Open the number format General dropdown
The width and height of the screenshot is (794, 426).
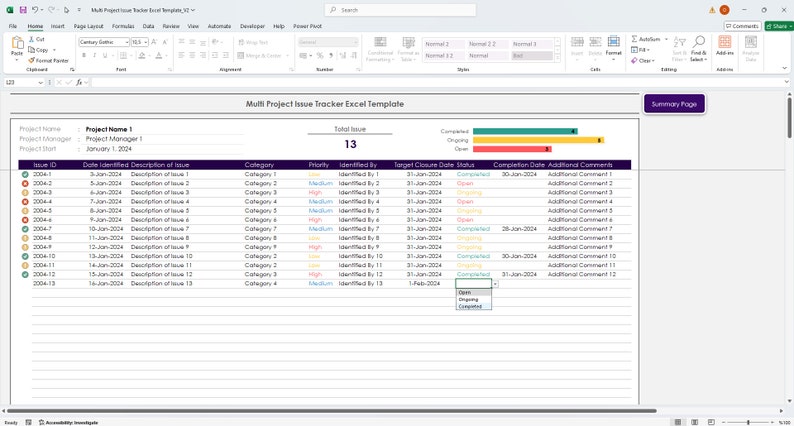[x=355, y=42]
